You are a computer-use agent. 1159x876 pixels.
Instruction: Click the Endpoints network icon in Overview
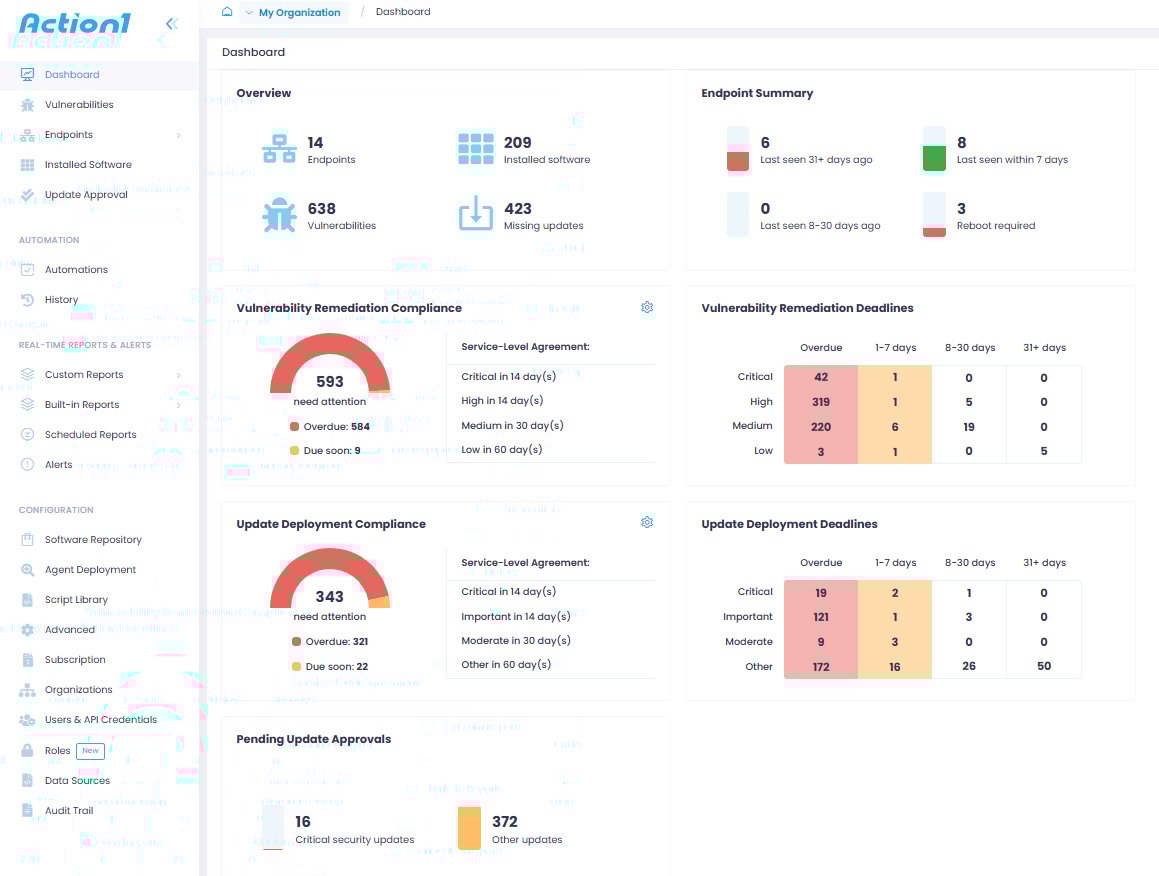click(279, 150)
